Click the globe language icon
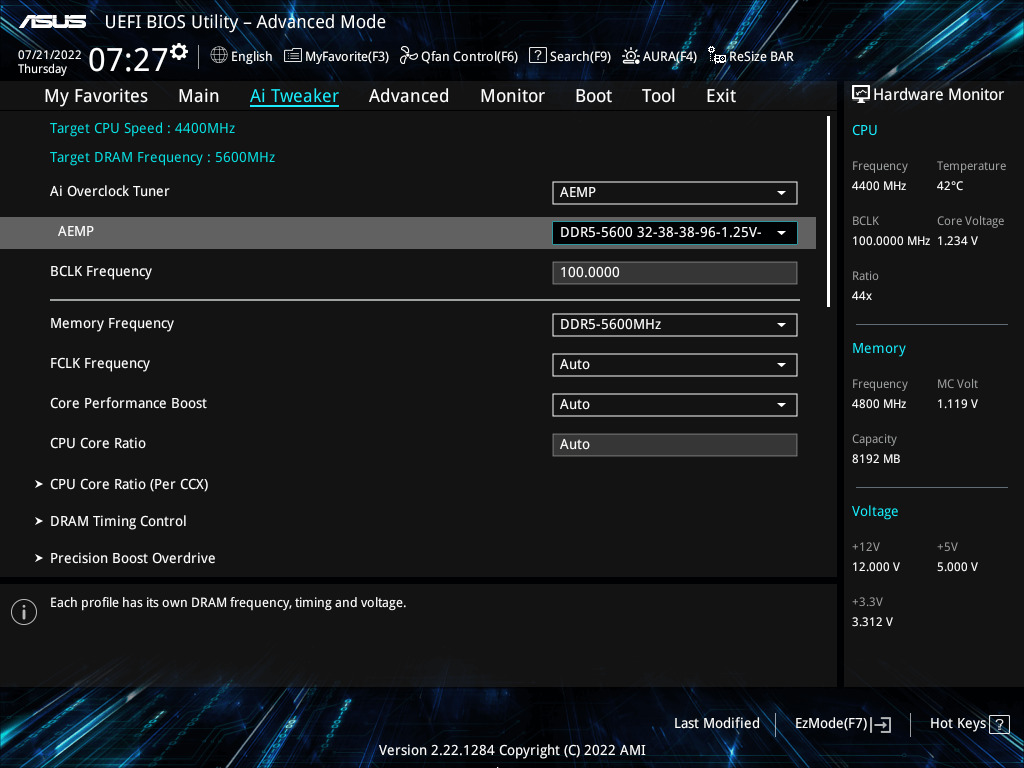This screenshot has height=768, width=1024. pos(219,56)
